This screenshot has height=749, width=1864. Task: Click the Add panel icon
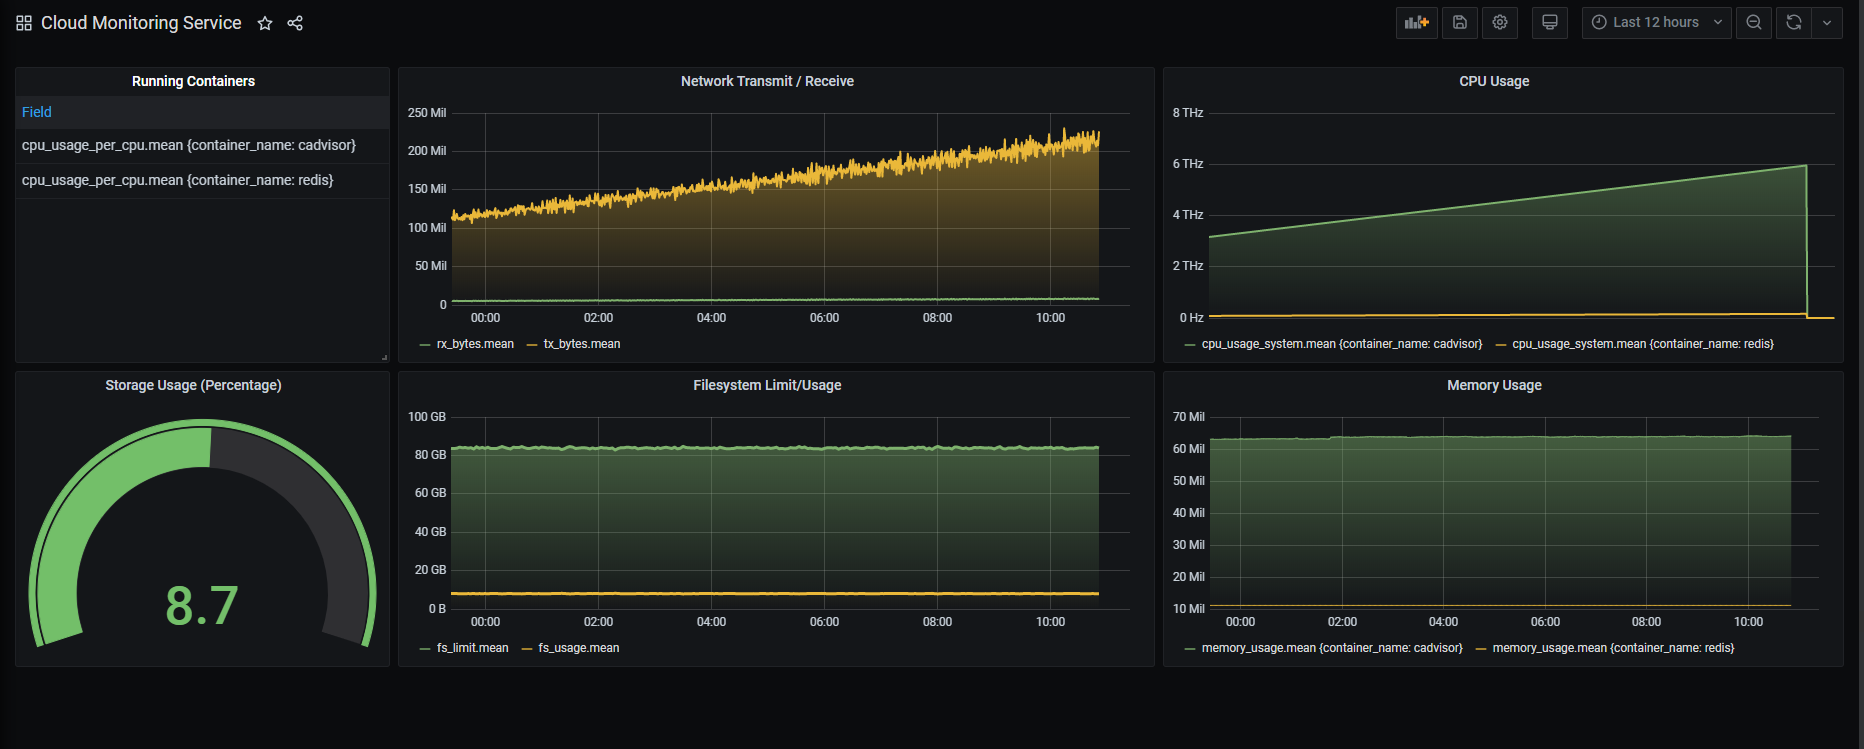pos(1416,22)
